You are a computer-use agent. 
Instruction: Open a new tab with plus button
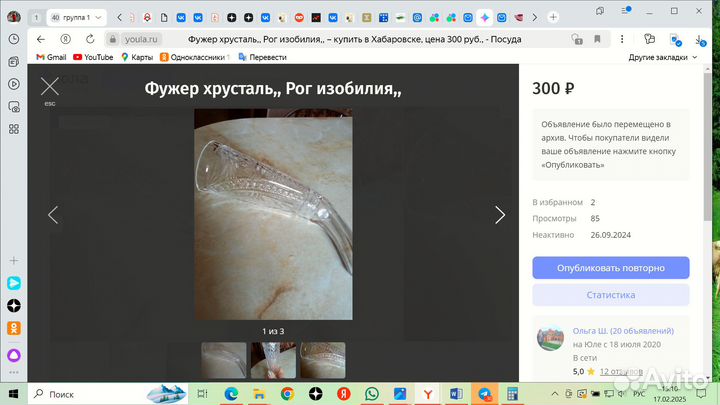tap(553, 17)
